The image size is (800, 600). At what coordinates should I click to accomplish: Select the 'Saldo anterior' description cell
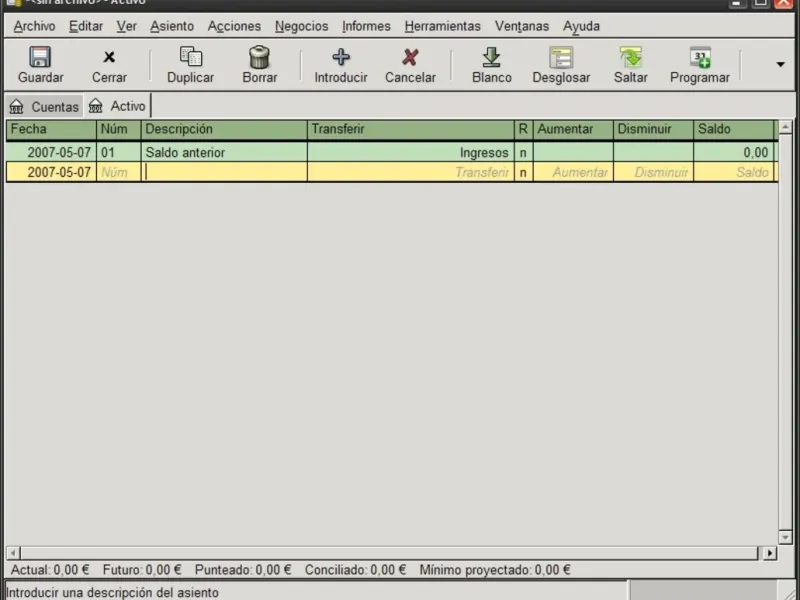(224, 152)
